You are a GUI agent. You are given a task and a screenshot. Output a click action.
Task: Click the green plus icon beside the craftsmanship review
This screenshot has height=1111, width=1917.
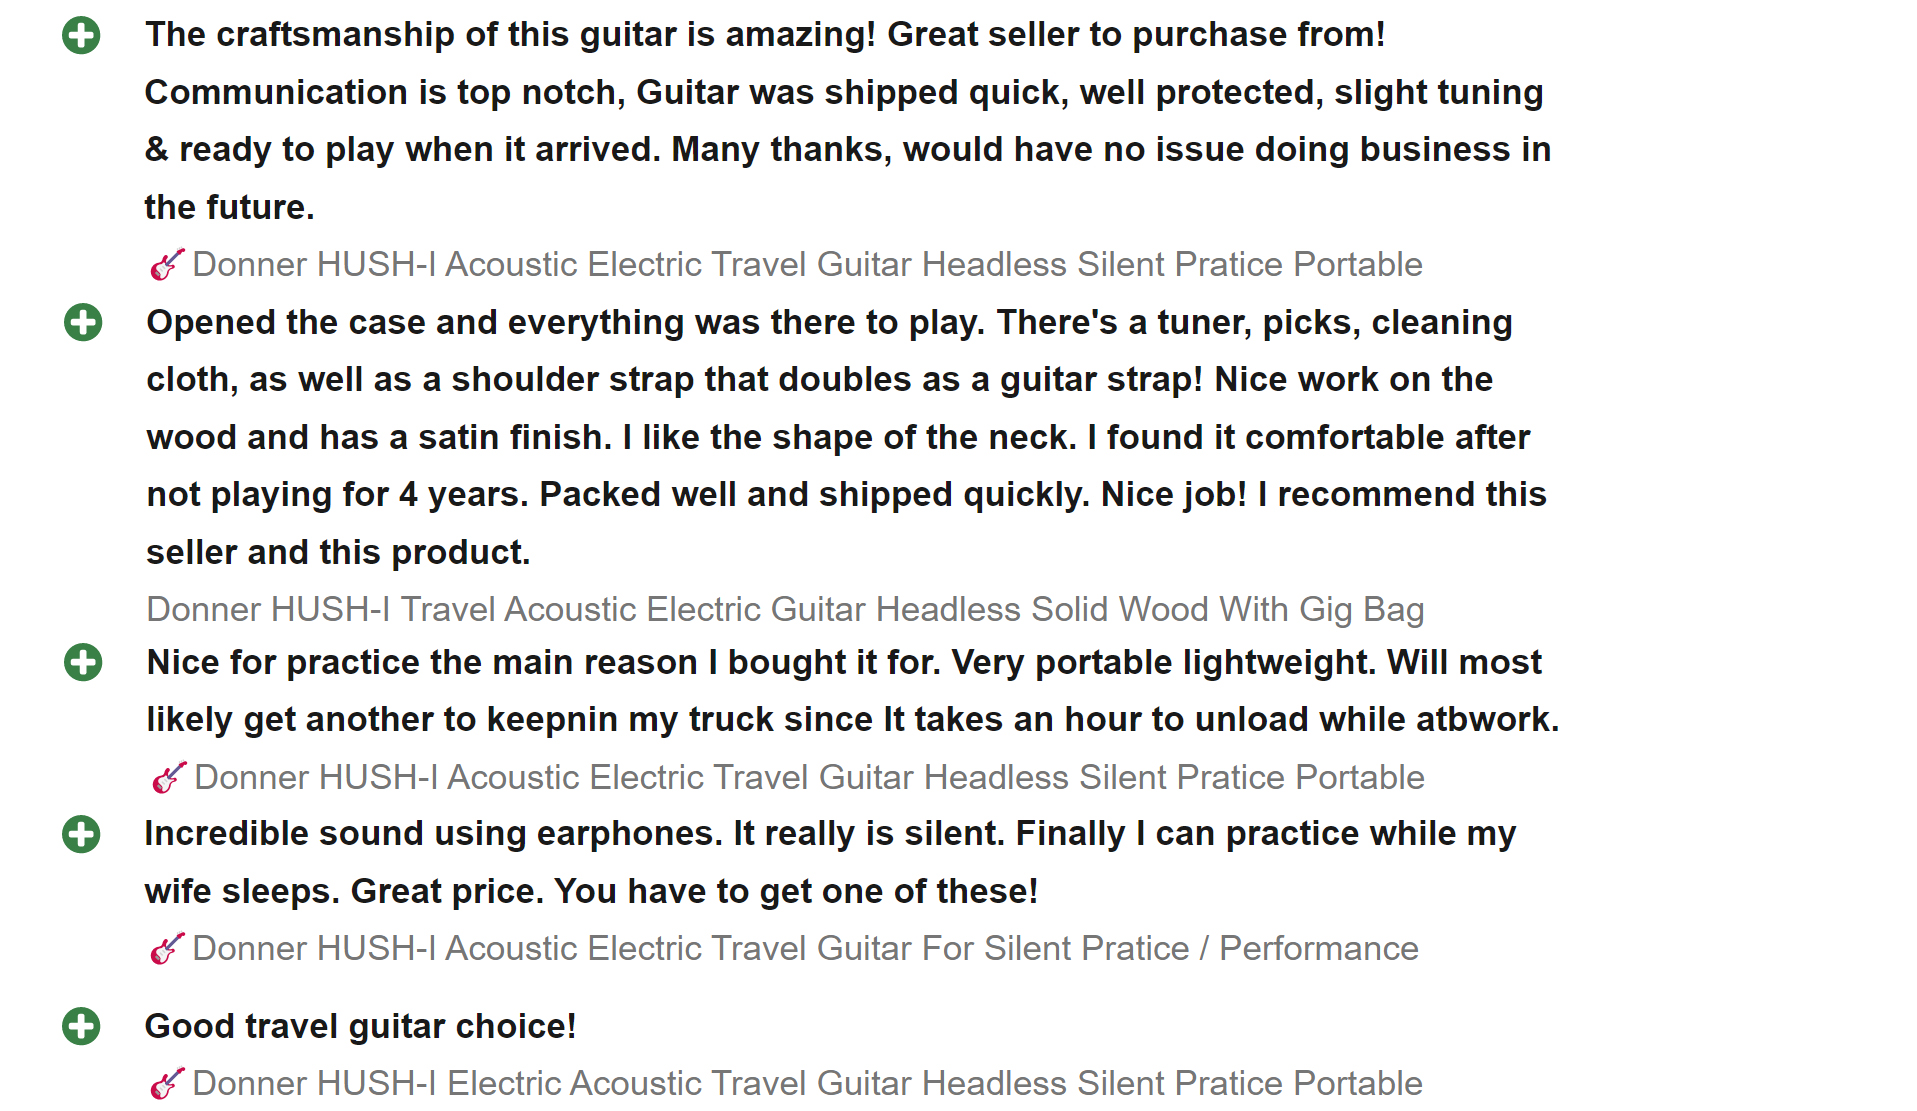coord(81,36)
